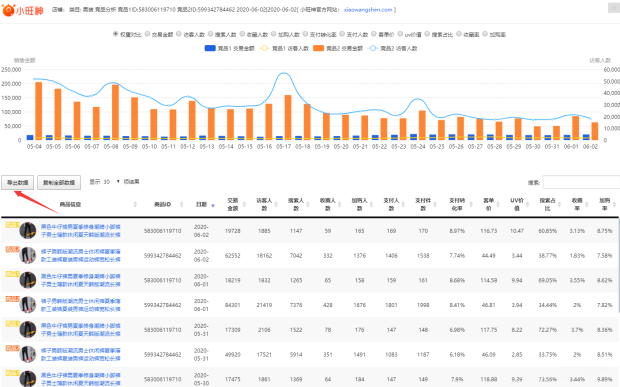Image resolution: width=620 pixels, height=387 pixels.
Task: Click the 搜索 input field
Action: click(581, 182)
